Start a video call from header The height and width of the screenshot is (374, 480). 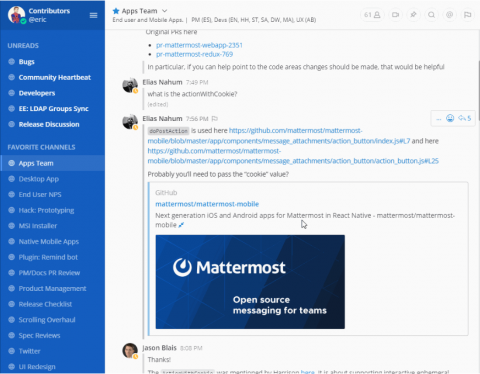pyautogui.click(x=396, y=15)
